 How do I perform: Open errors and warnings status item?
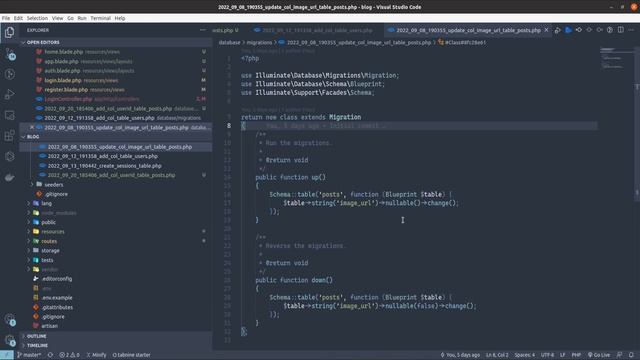coord(69,355)
